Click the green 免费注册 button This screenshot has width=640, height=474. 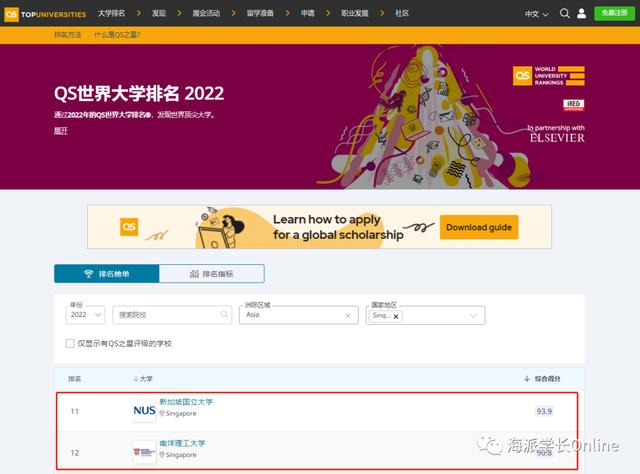tap(614, 13)
